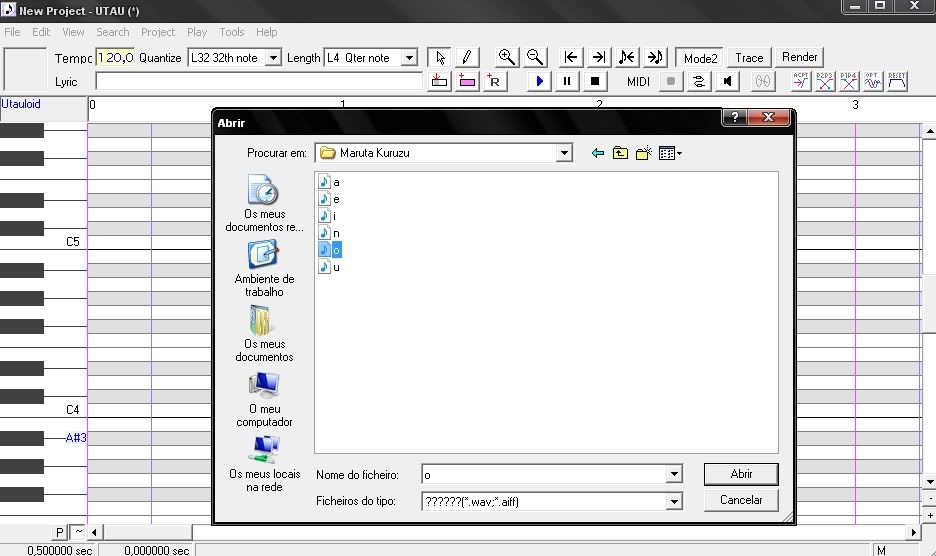Go to Os meus locais na rede

(264, 464)
